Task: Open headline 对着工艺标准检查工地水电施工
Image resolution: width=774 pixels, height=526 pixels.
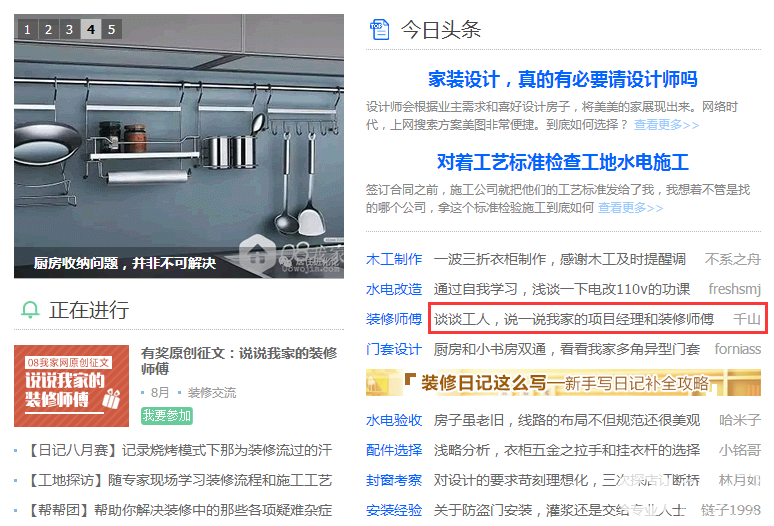Action: pos(563,162)
